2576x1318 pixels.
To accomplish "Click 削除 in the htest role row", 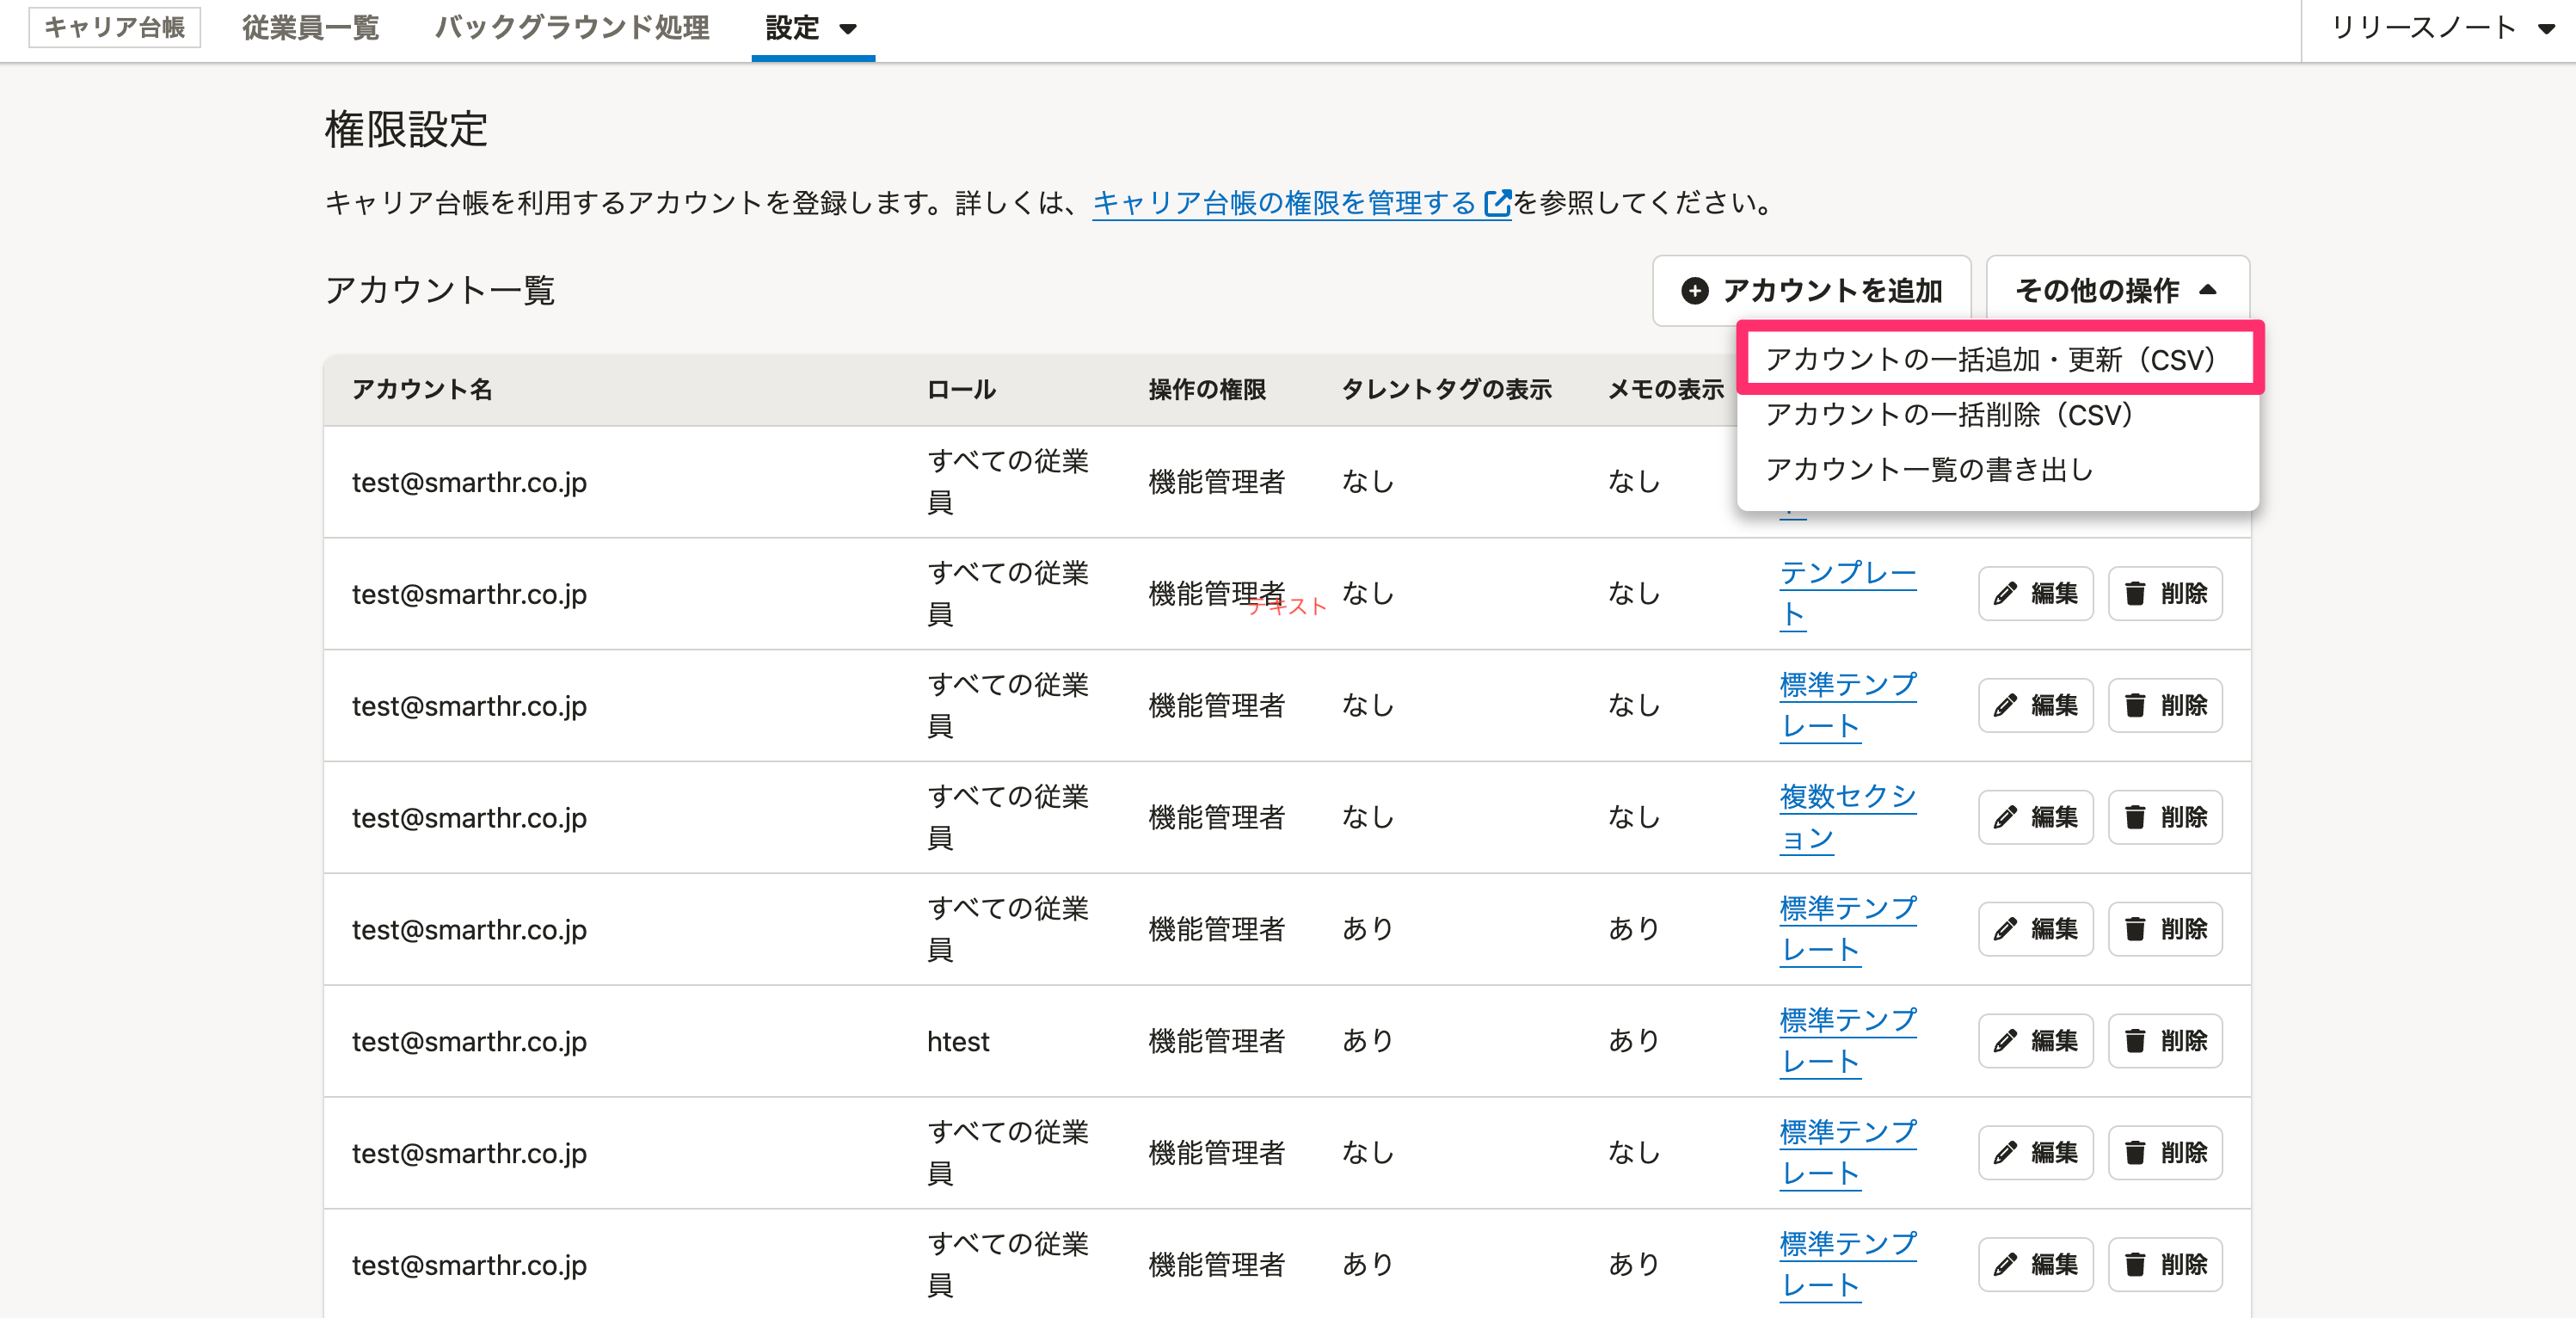I will (x=2165, y=1041).
